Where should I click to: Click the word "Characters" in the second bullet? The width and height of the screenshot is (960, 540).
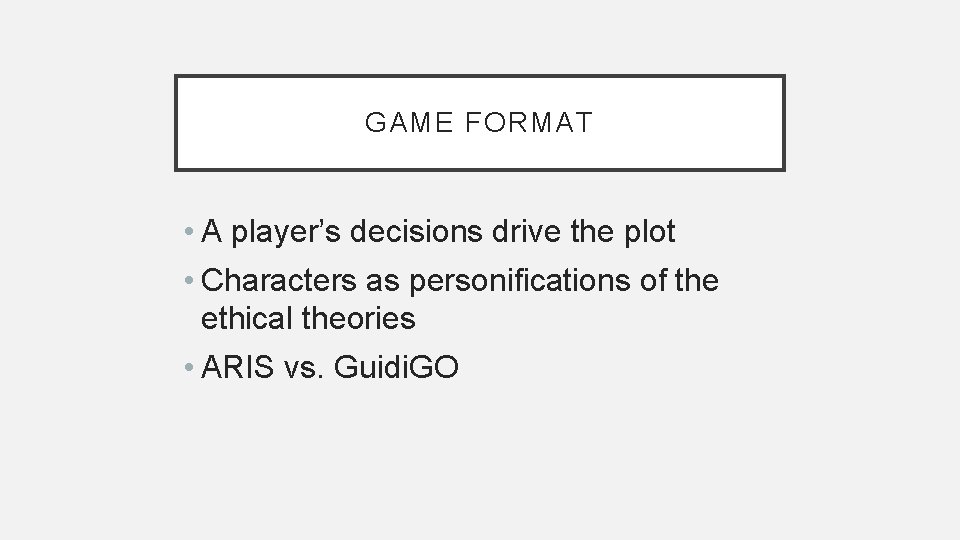click(279, 280)
